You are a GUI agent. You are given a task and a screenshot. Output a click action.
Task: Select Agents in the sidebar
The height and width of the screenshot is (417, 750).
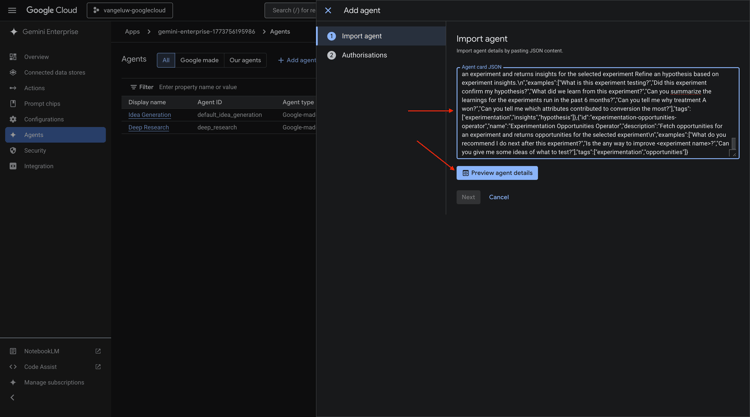tap(55, 135)
